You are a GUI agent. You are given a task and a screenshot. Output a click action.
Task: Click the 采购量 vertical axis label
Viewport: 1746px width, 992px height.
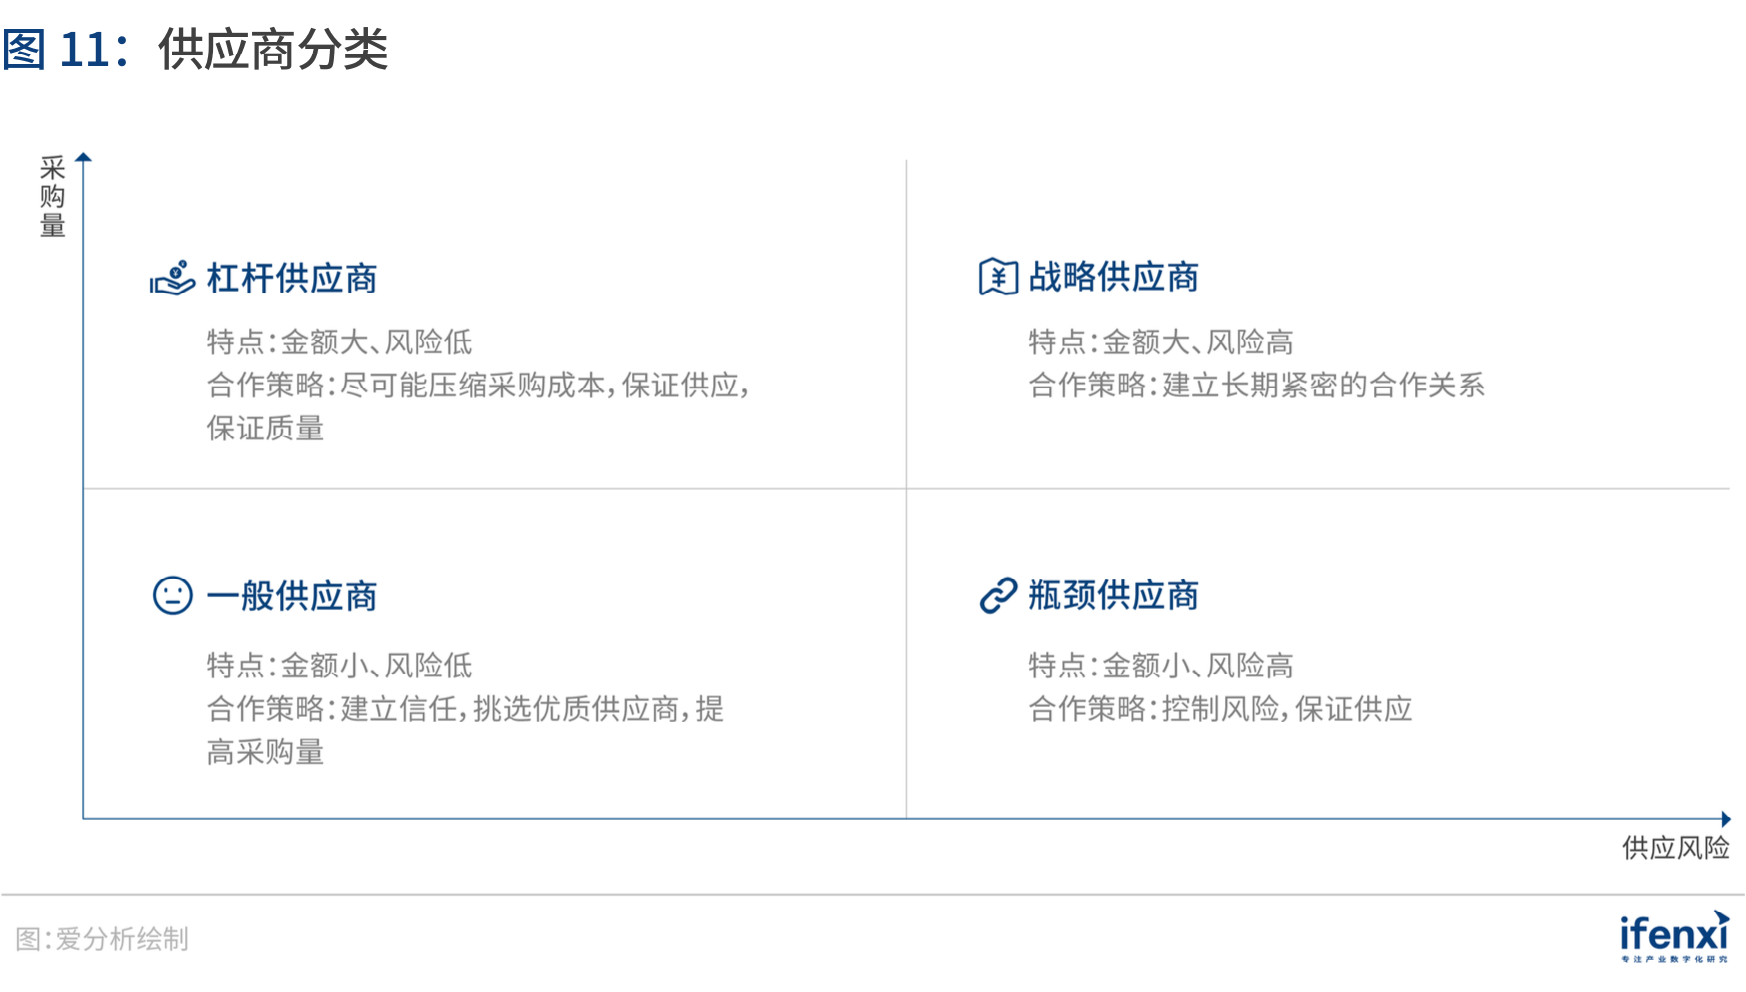52,196
